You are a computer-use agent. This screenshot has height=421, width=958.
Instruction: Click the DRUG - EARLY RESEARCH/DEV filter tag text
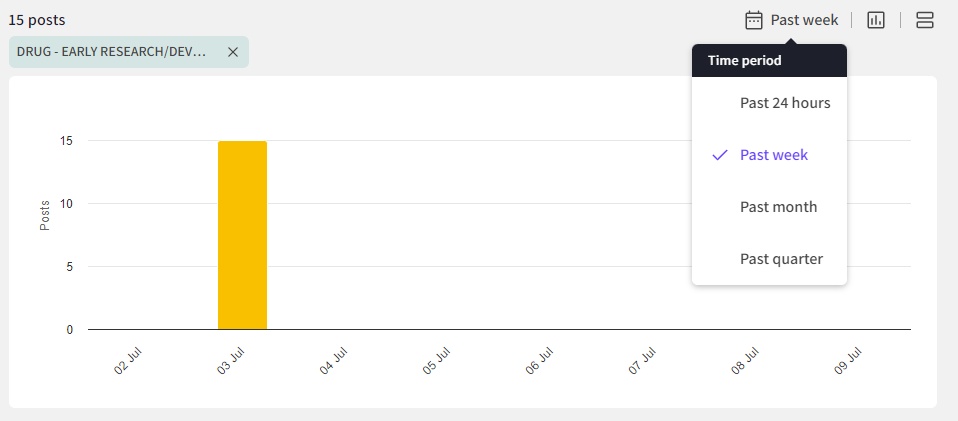112,52
